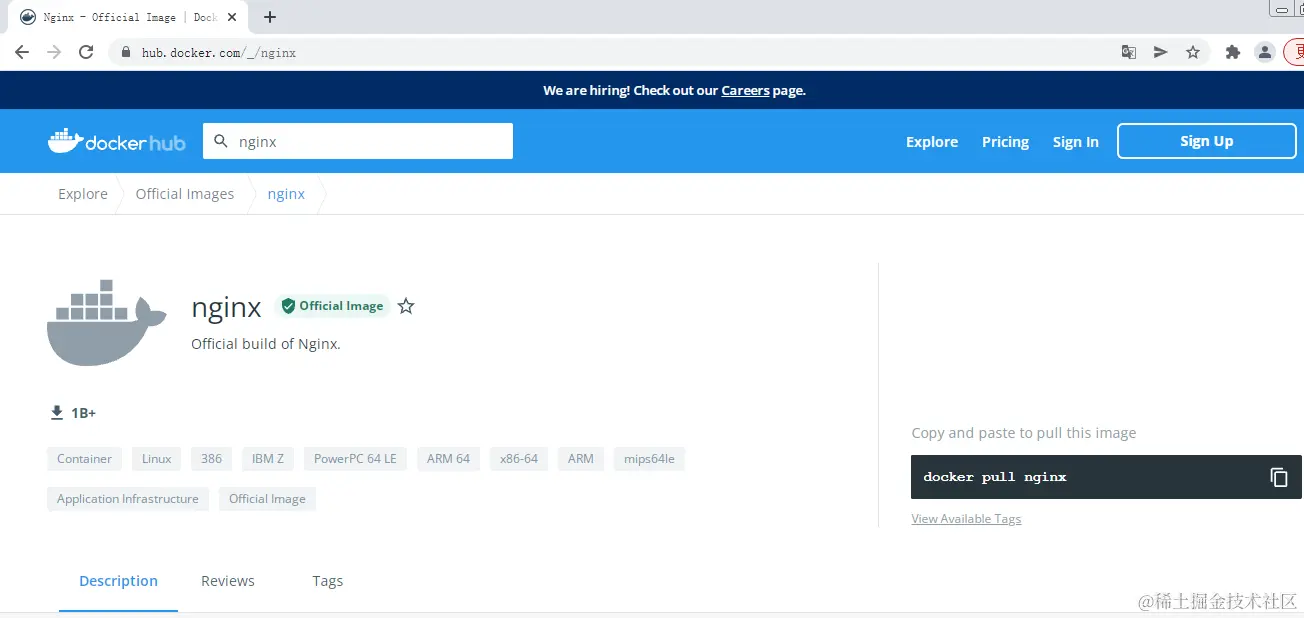Click the x86-64 chip
Screen dimensions: 1304x618
coord(519,459)
